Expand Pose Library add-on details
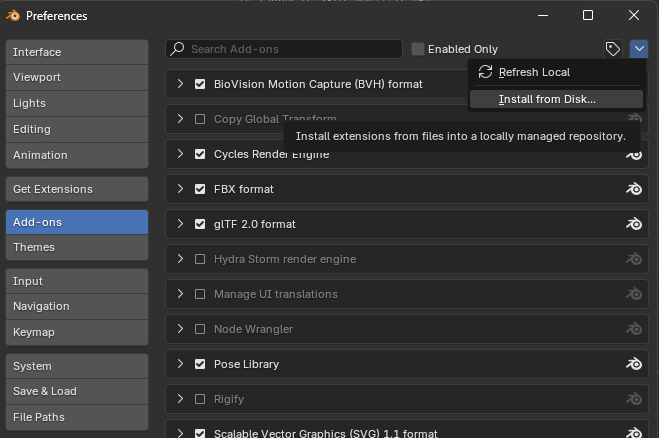 180,364
